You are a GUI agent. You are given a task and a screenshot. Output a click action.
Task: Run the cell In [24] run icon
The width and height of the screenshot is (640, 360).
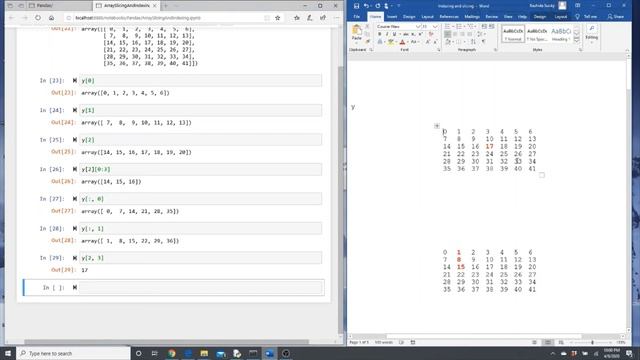click(75, 110)
